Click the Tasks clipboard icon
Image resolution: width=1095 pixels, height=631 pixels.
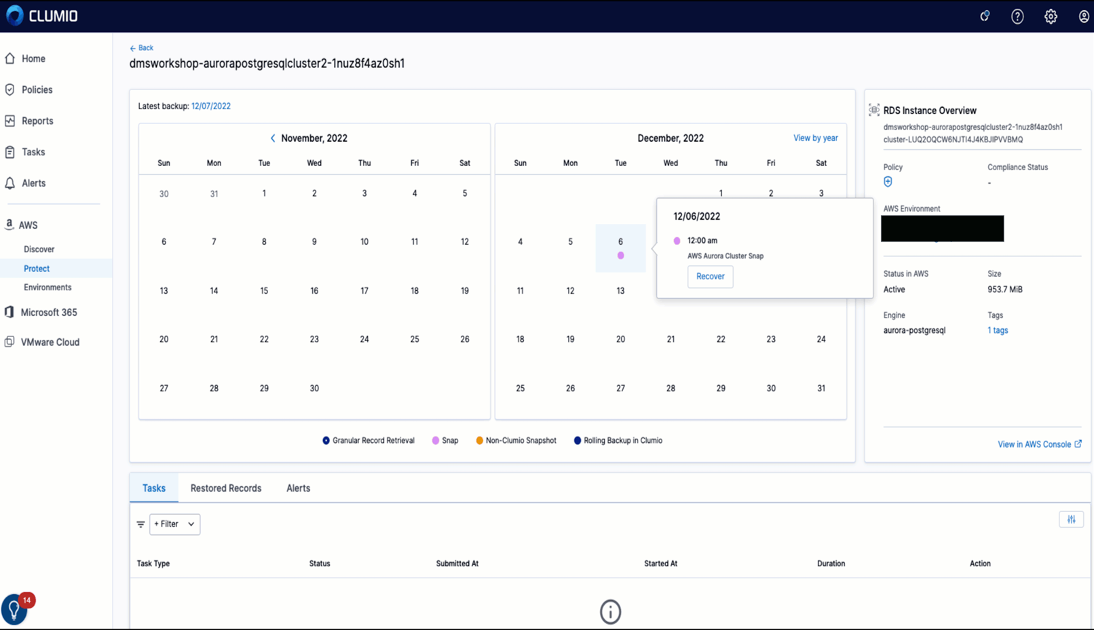click(x=10, y=151)
